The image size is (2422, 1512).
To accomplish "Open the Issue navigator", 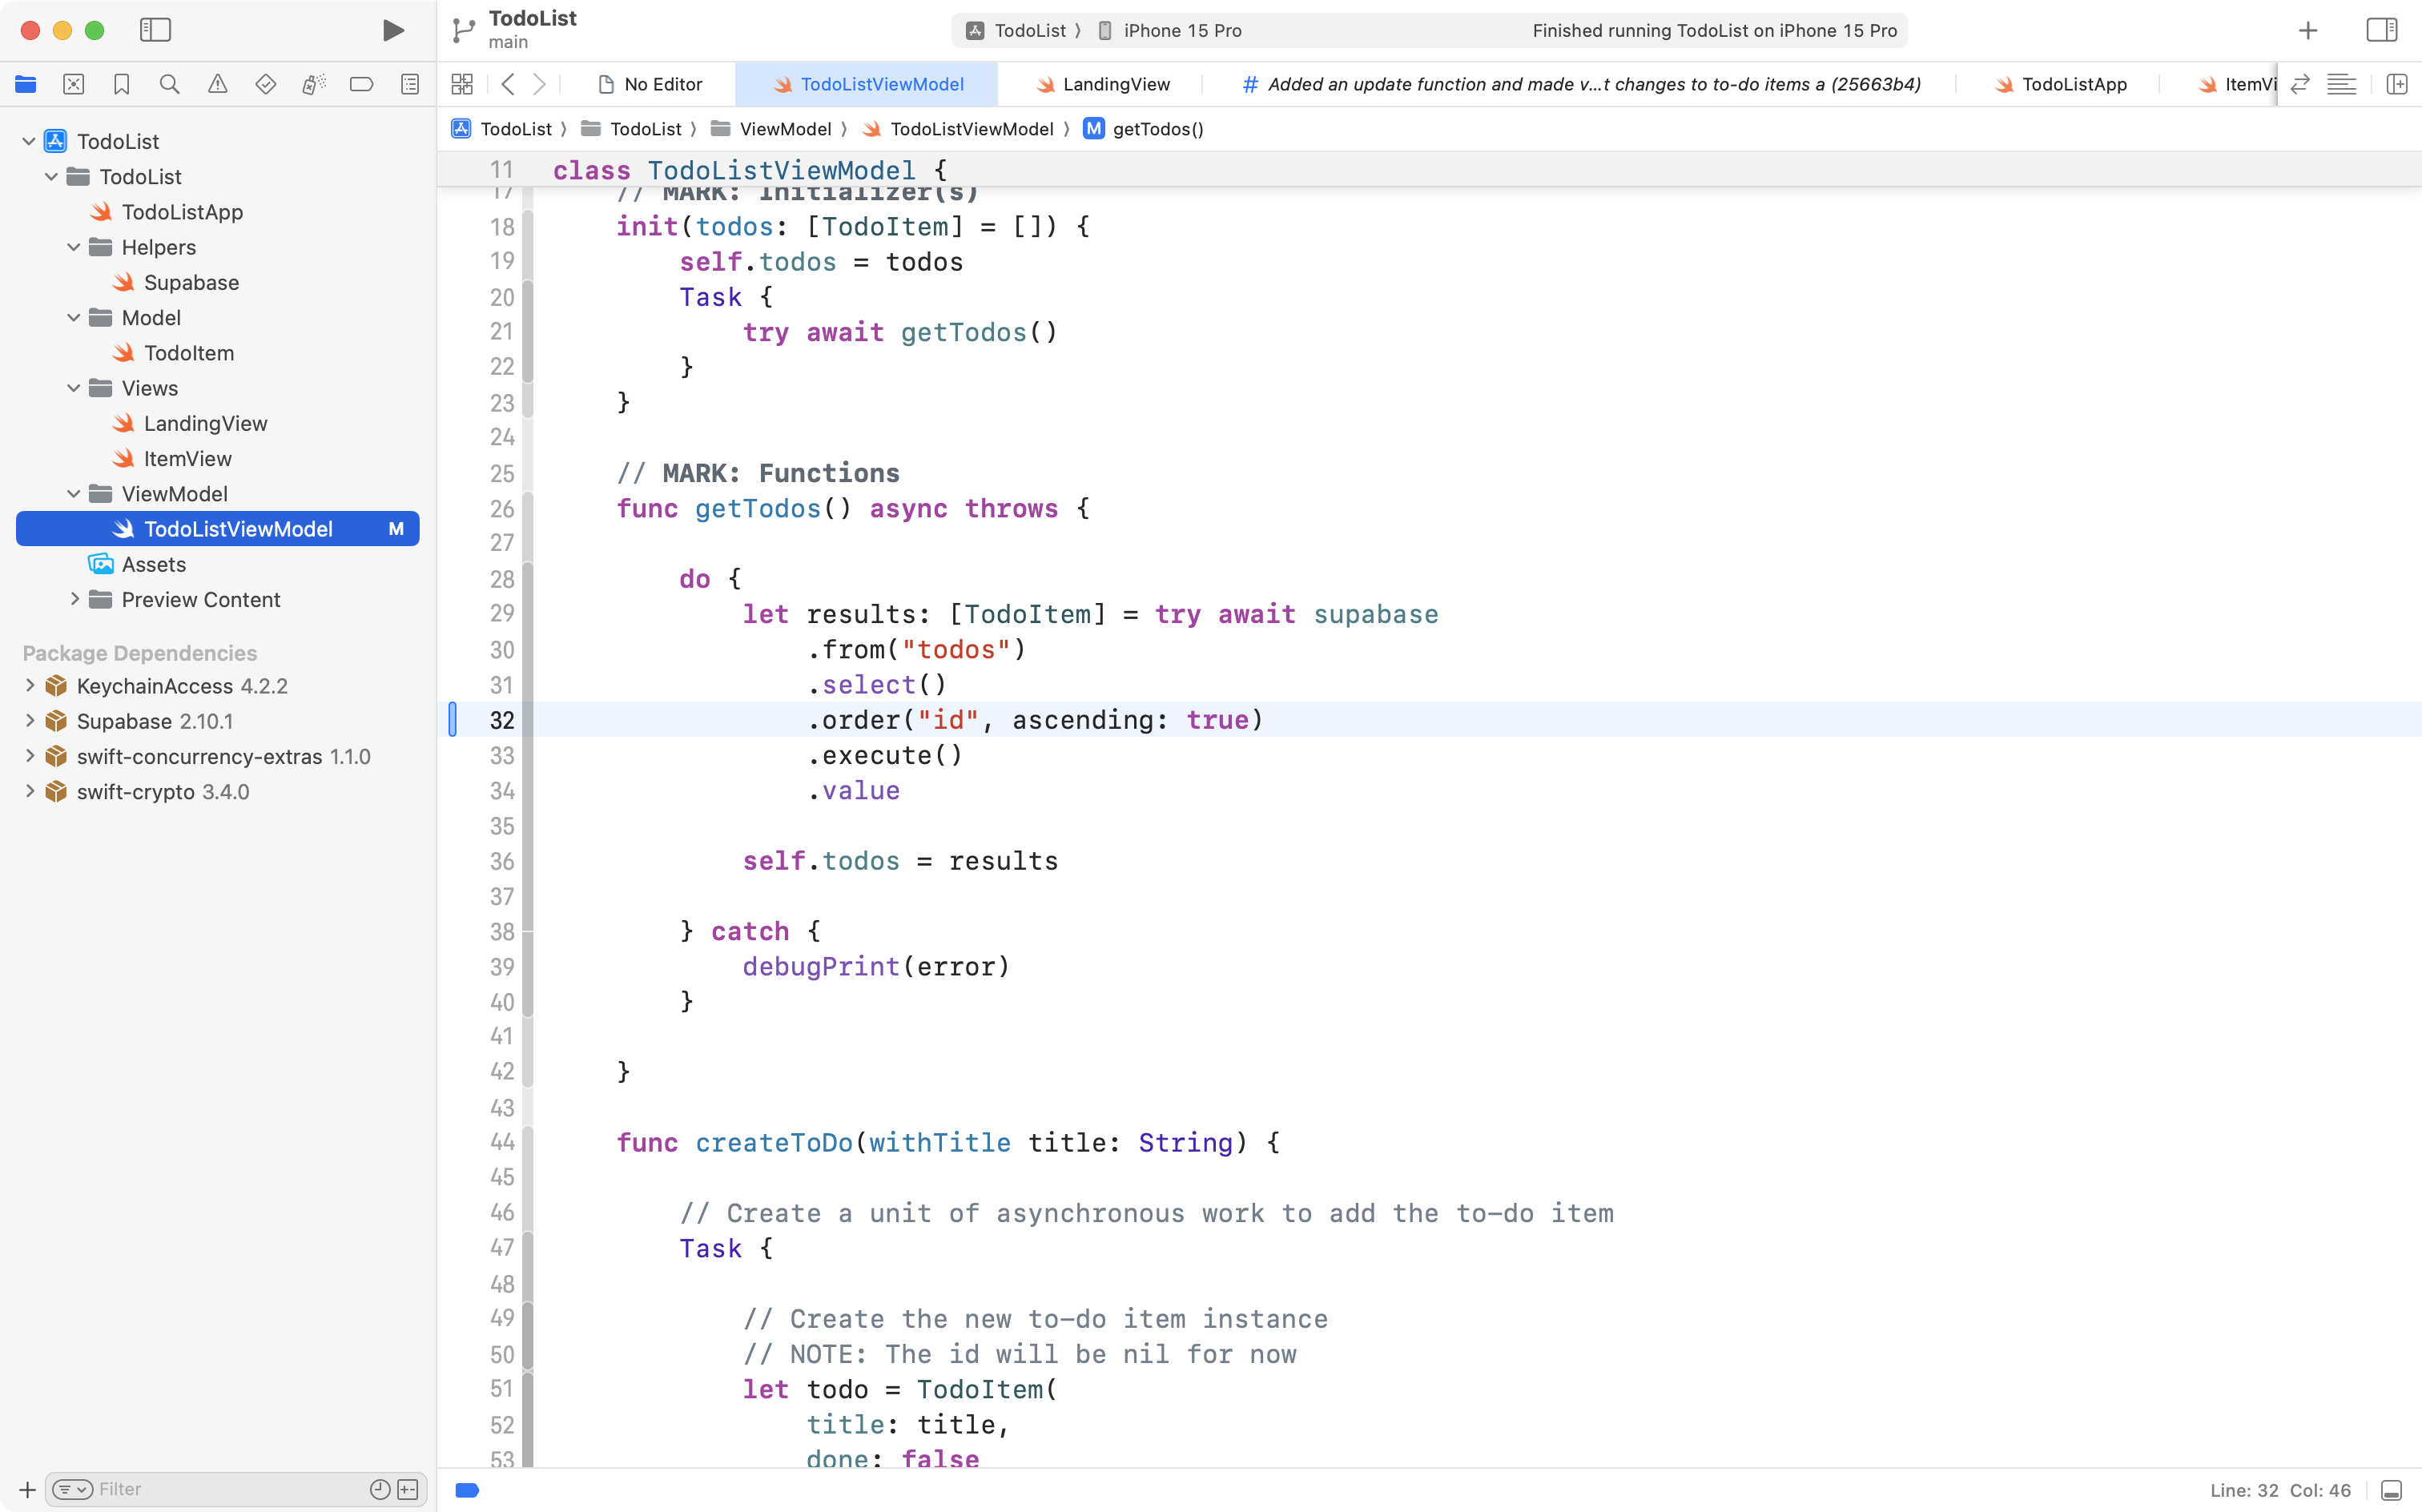I will (x=217, y=84).
